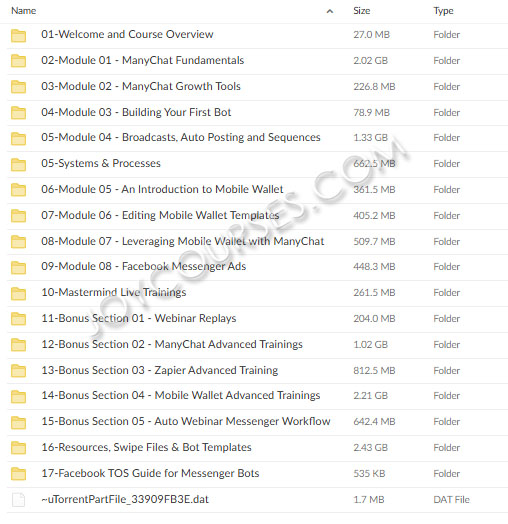
Task: Toggle sort order with the Name column arrow
Action: (x=330, y=11)
